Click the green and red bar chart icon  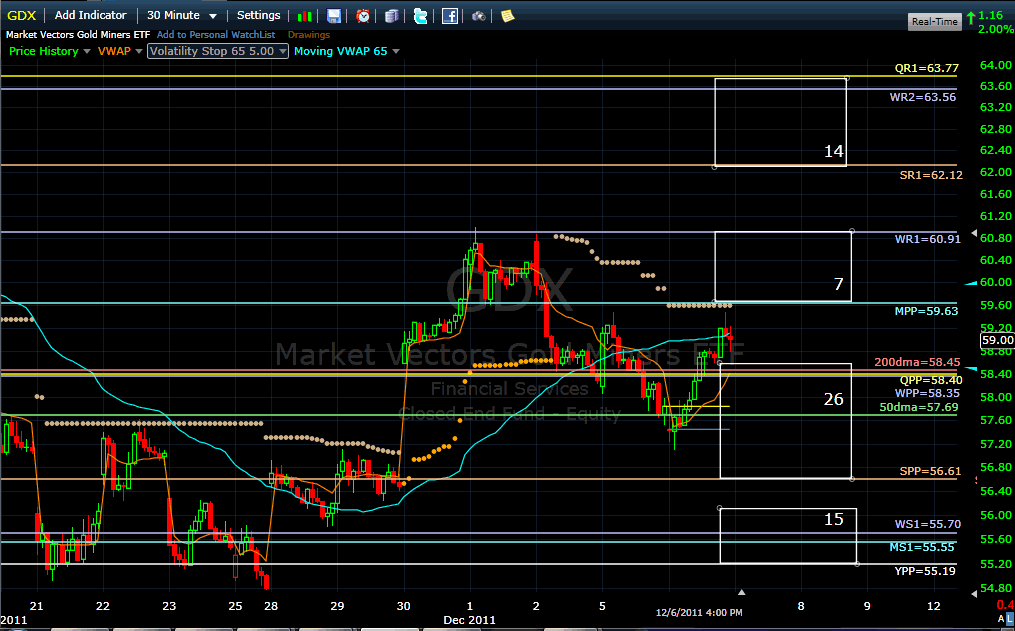pos(304,16)
